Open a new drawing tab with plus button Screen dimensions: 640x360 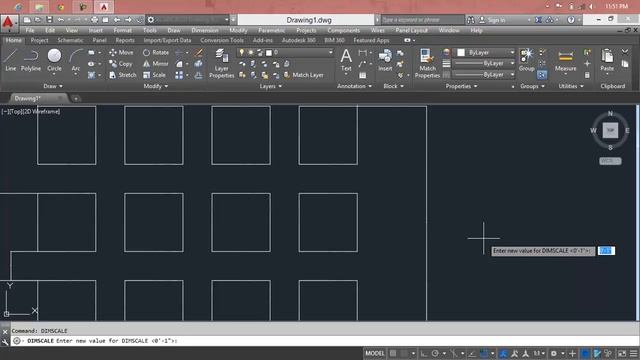(x=76, y=98)
